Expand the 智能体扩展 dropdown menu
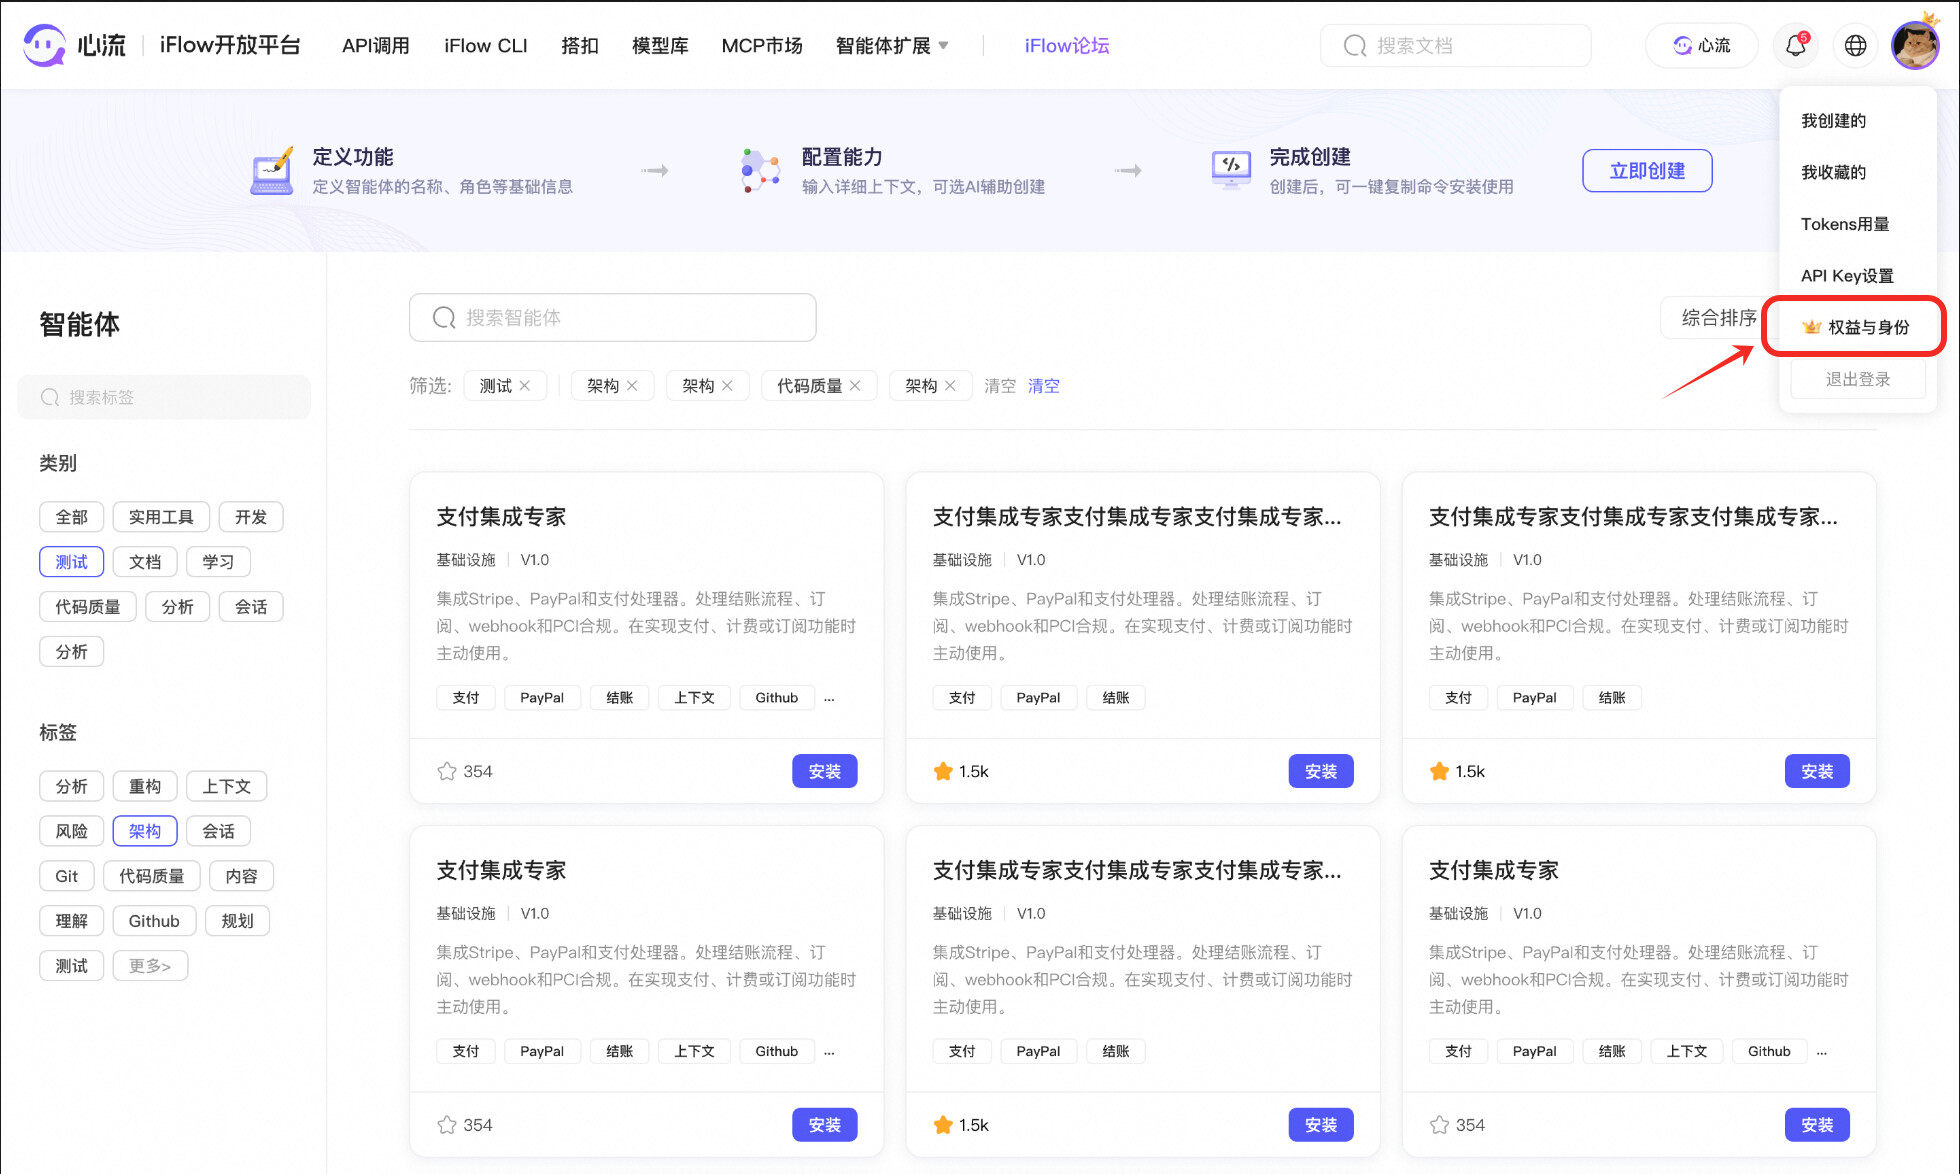Image resolution: width=1960 pixels, height=1174 pixels. [892, 46]
